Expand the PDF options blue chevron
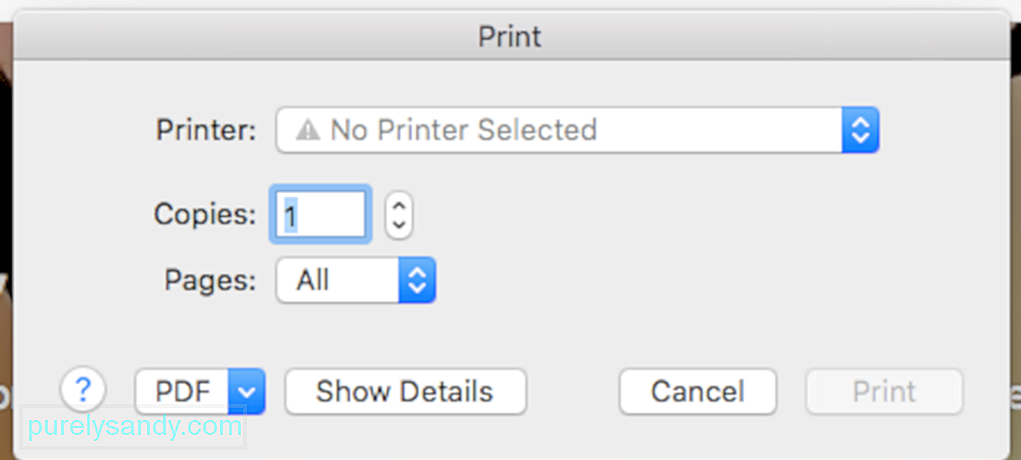 pos(247,392)
